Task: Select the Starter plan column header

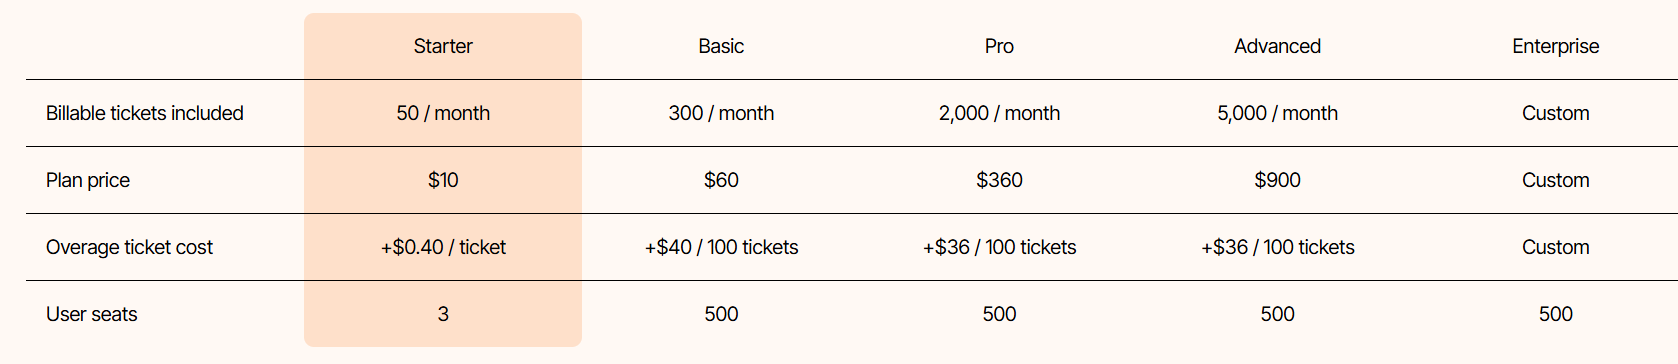Action: coord(443,46)
